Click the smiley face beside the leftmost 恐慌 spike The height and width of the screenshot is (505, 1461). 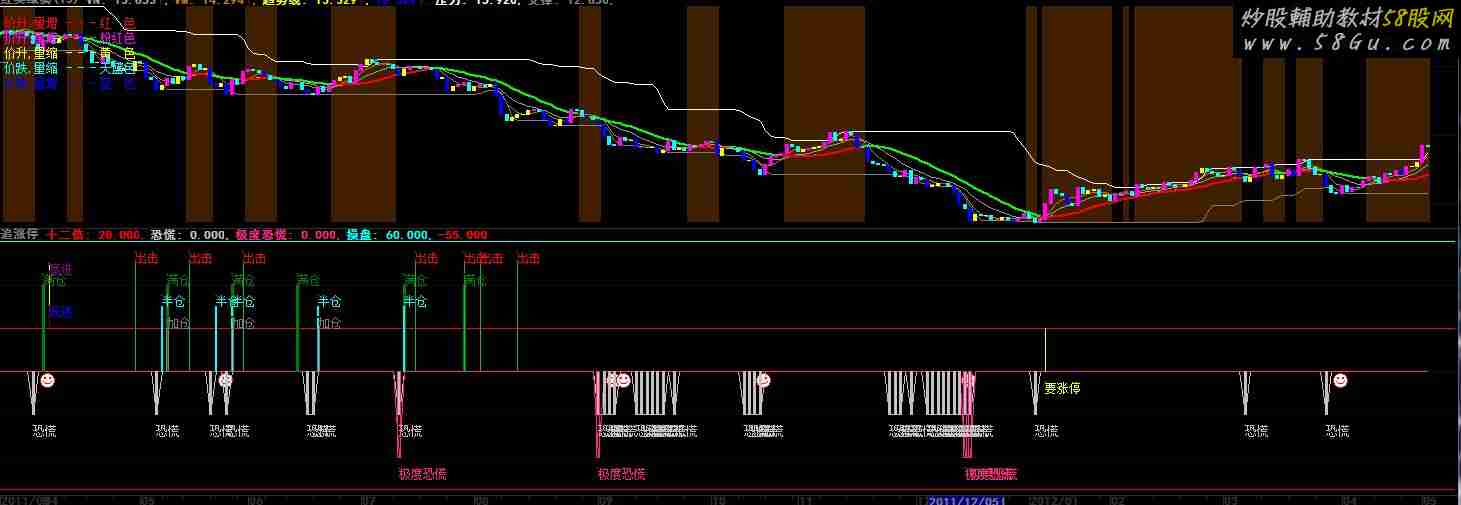coord(47,380)
